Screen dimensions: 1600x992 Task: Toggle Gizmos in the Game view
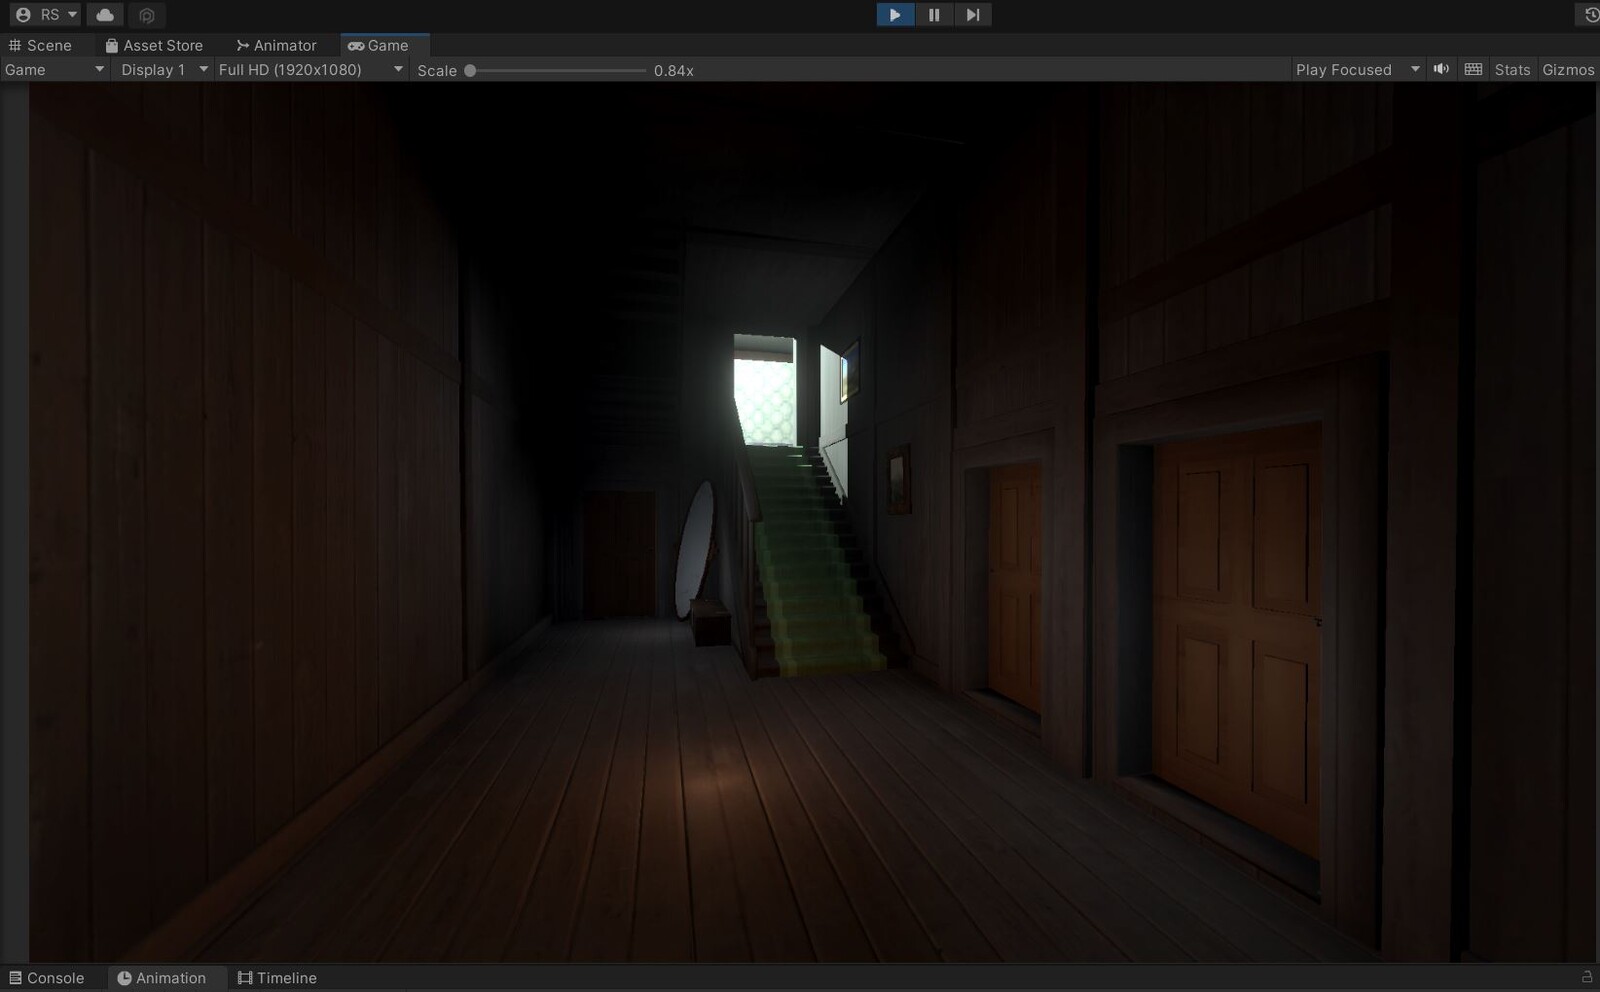pos(1568,70)
